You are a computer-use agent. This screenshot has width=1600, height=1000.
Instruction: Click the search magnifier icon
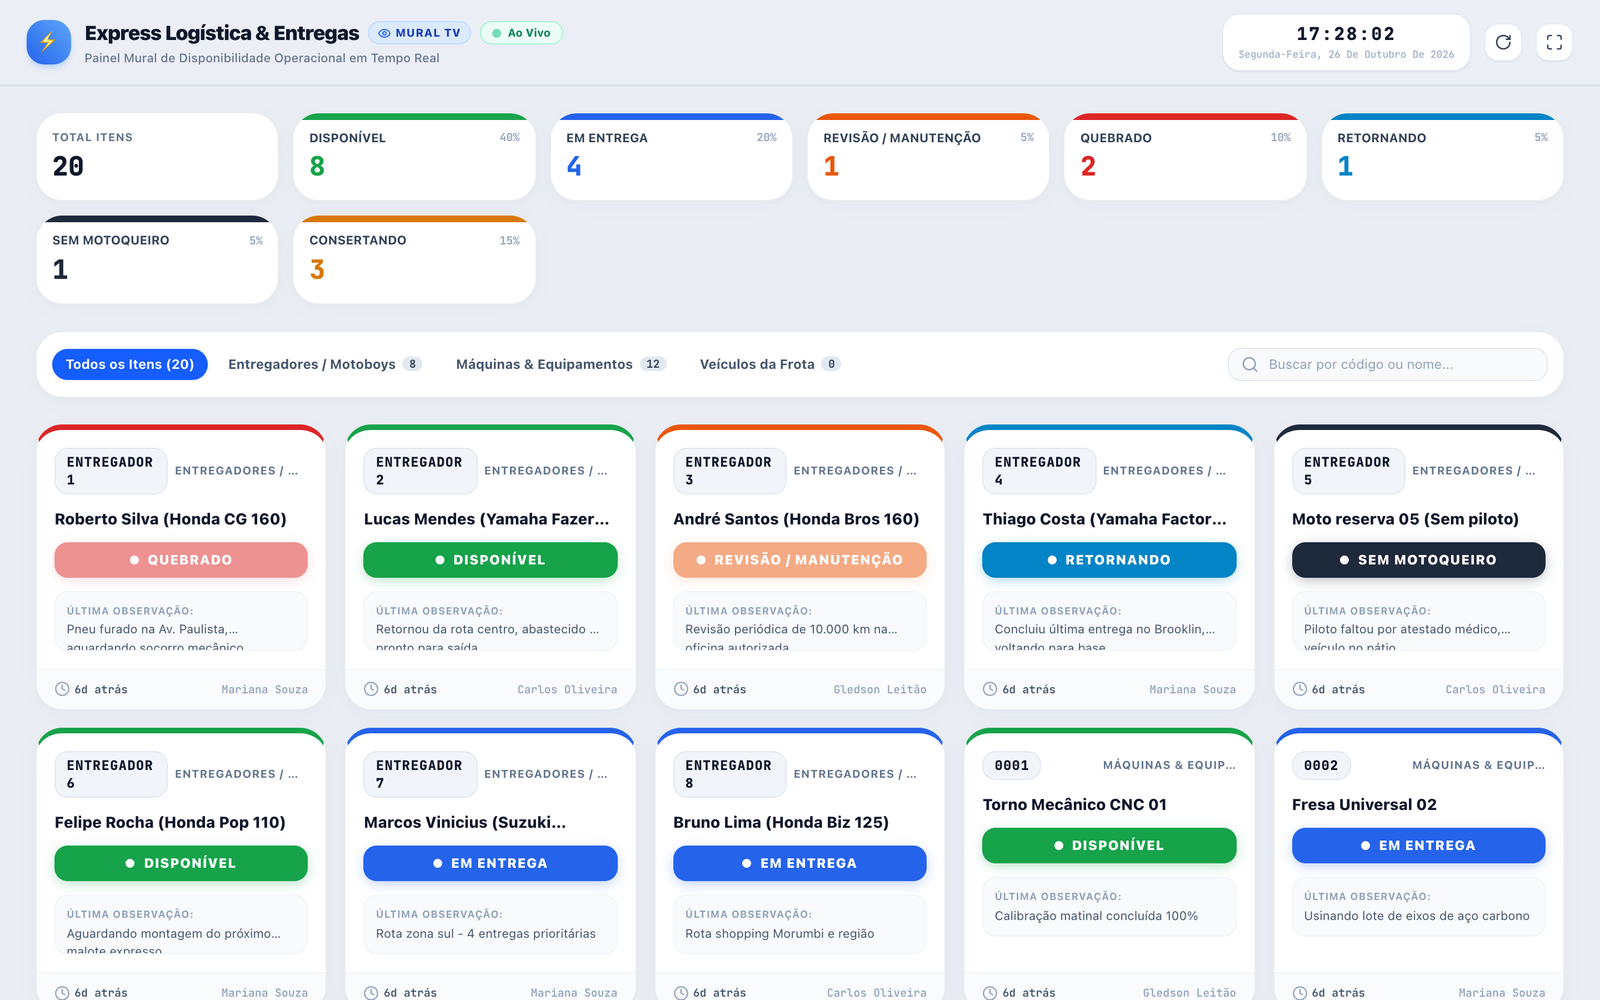pos(1250,364)
